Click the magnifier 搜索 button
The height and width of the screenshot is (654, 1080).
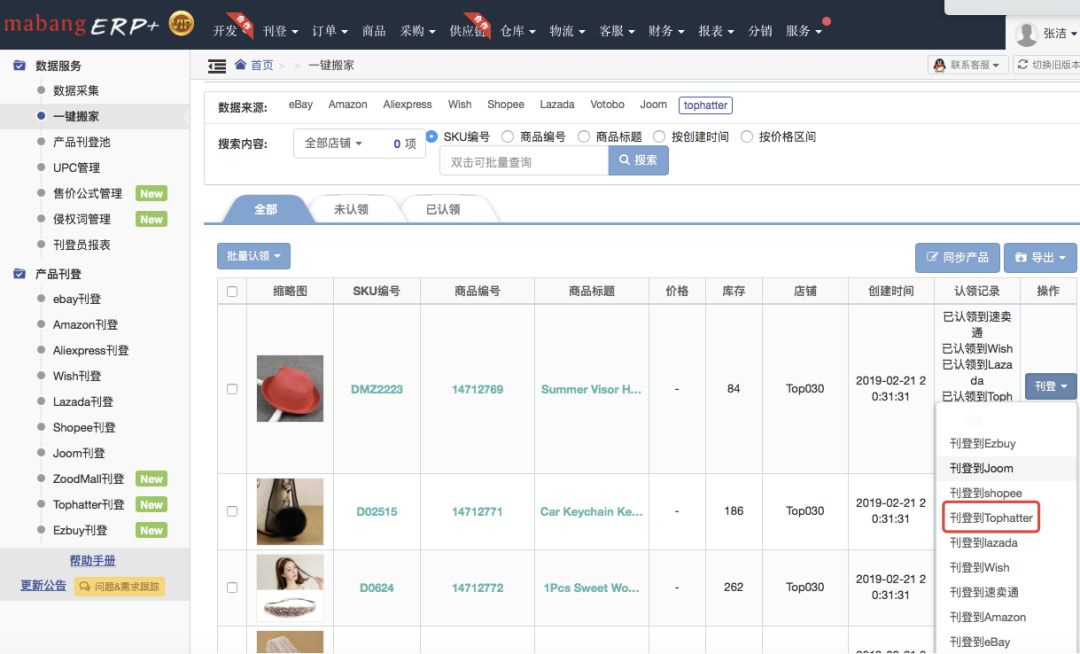point(638,160)
